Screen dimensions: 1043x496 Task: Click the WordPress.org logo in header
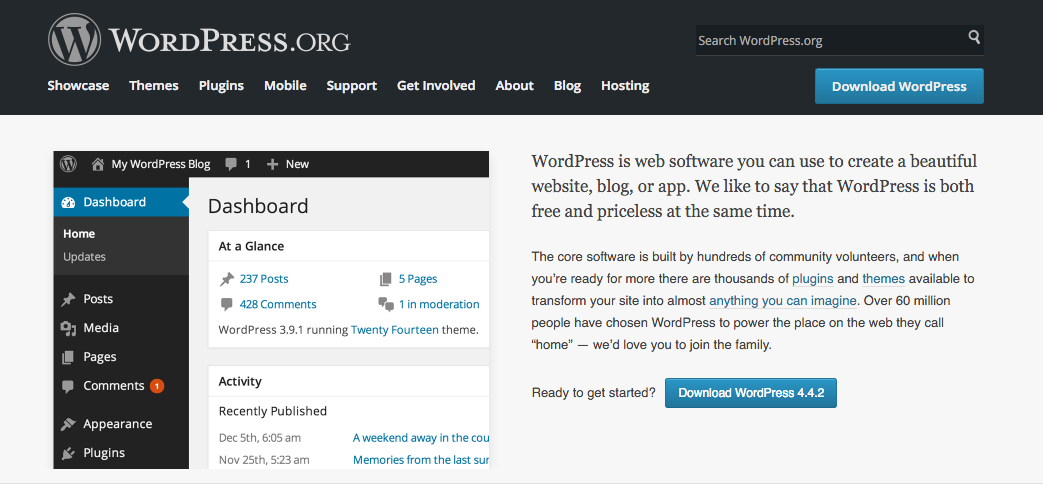point(199,40)
